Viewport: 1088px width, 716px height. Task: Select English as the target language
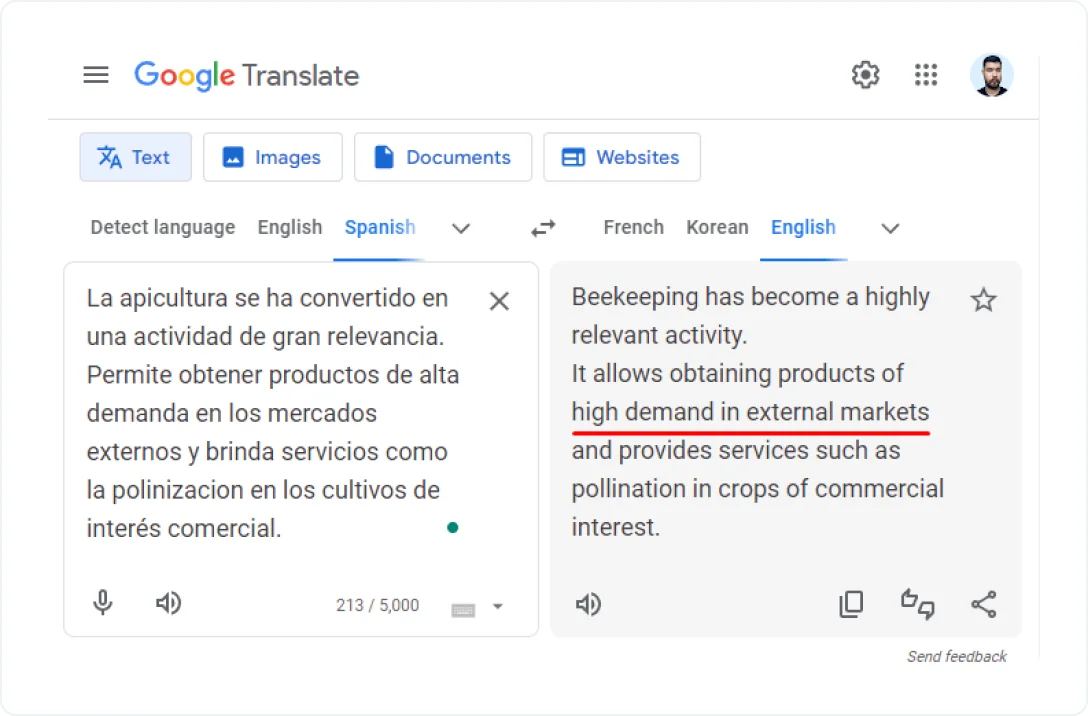[803, 227]
